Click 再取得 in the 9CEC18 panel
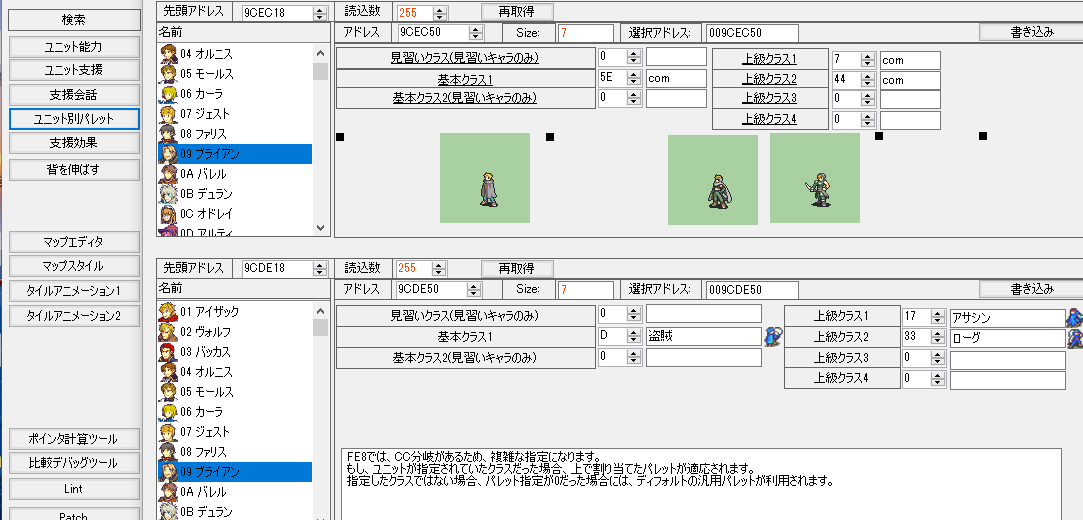Screen dimensions: 1083x520 tap(517, 12)
